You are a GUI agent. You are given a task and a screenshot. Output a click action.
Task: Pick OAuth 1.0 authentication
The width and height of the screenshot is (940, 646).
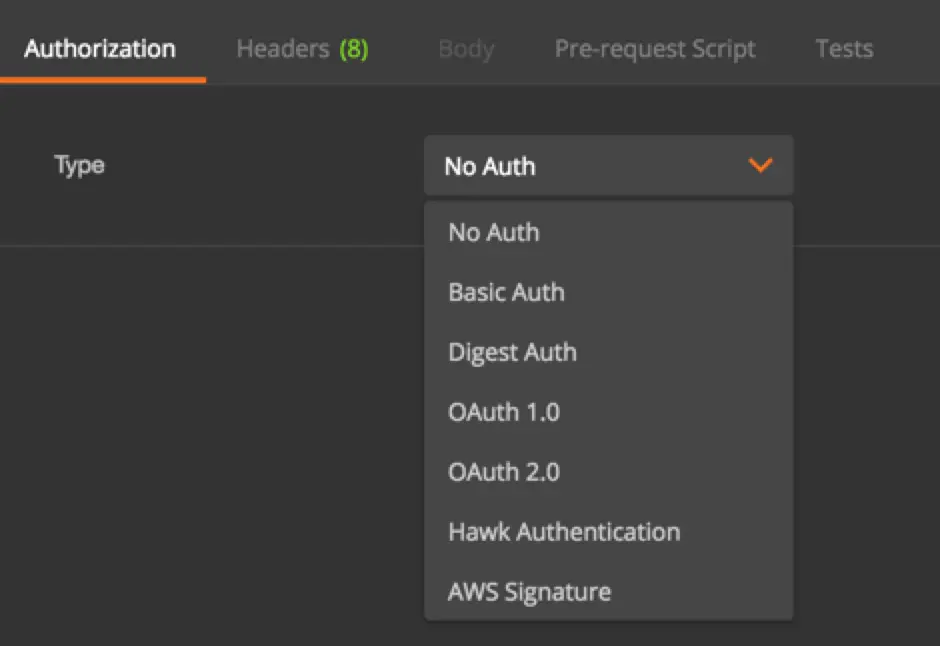(504, 412)
